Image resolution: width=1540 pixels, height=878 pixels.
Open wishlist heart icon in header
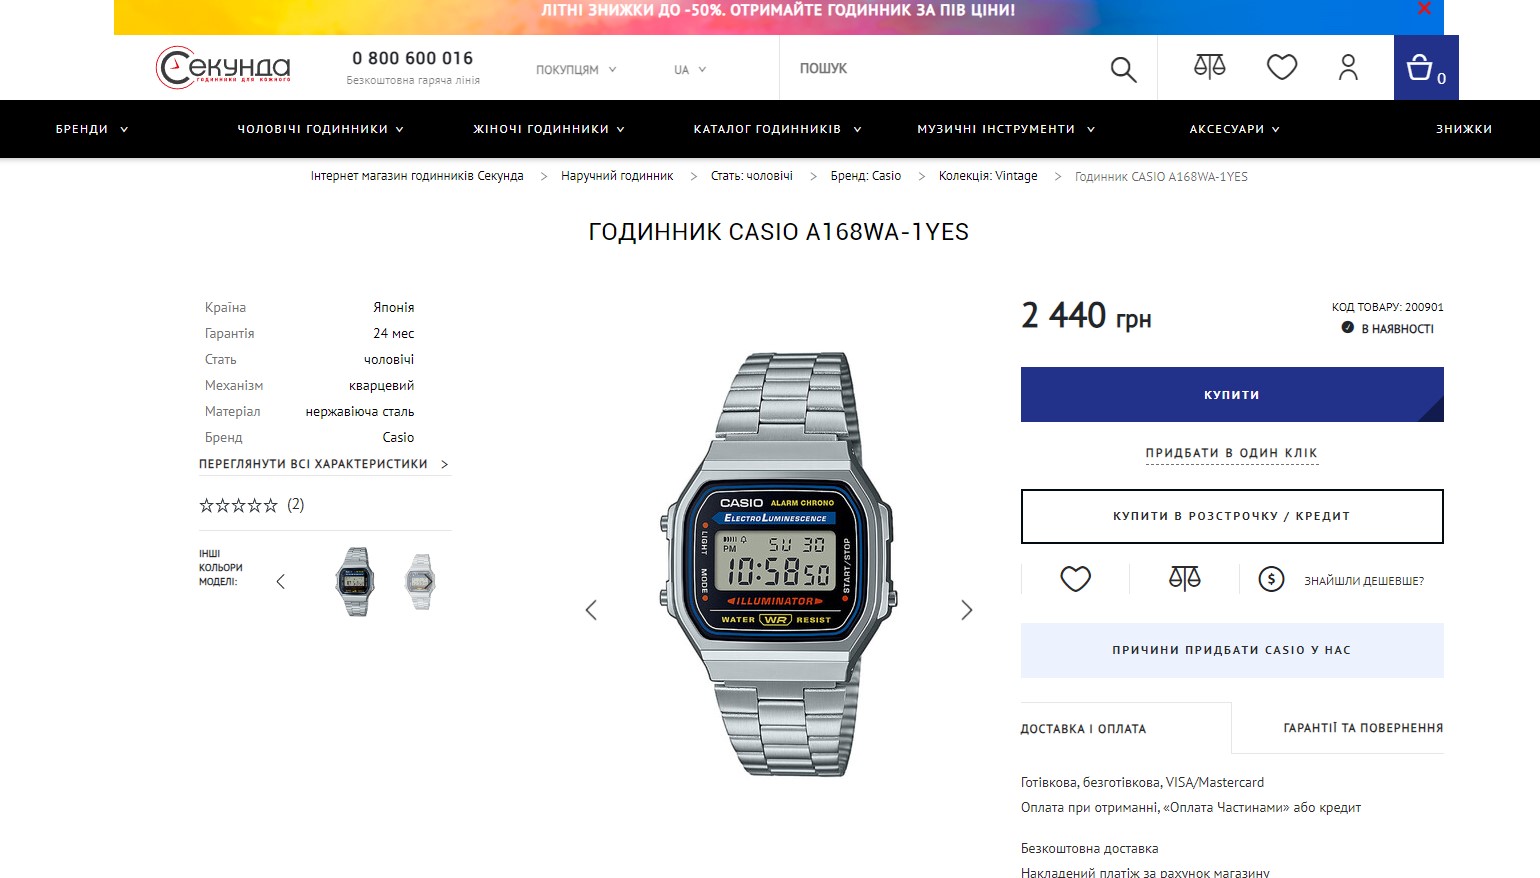pos(1282,67)
